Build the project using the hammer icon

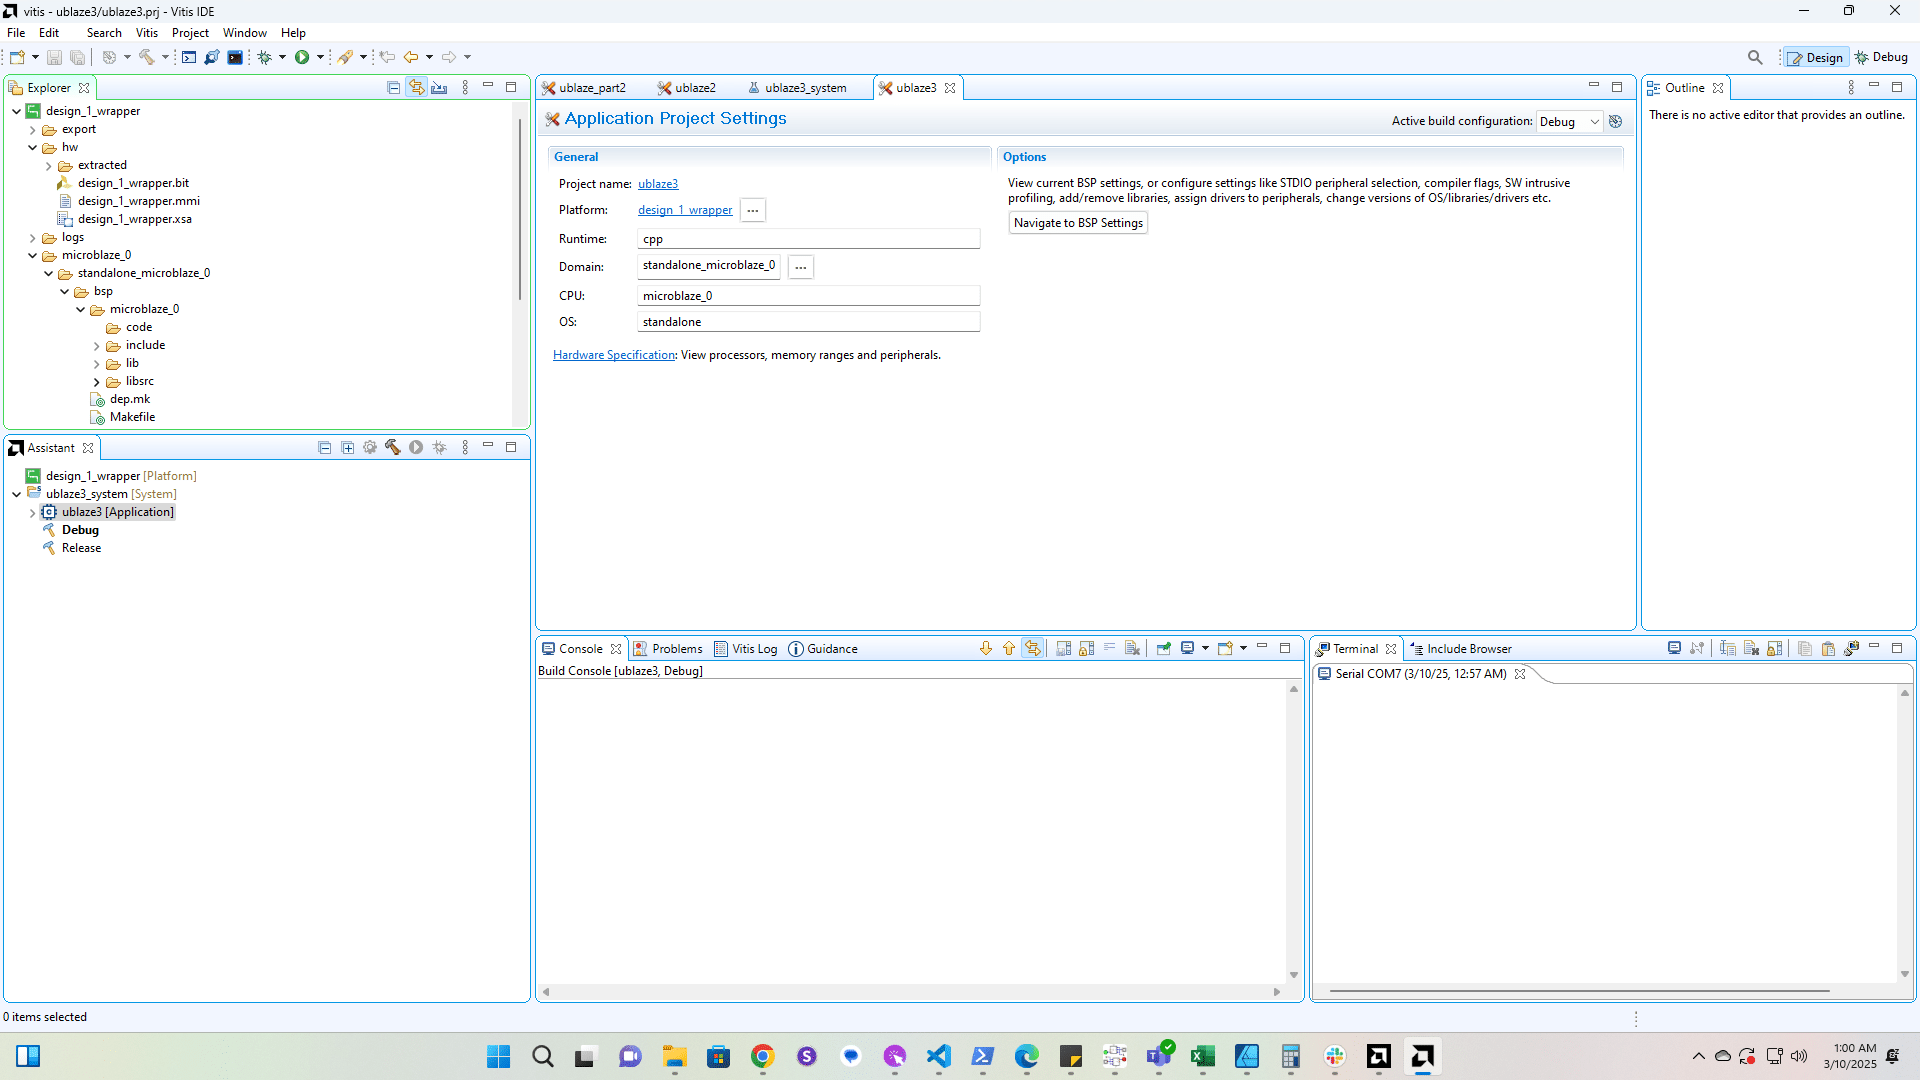(148, 57)
